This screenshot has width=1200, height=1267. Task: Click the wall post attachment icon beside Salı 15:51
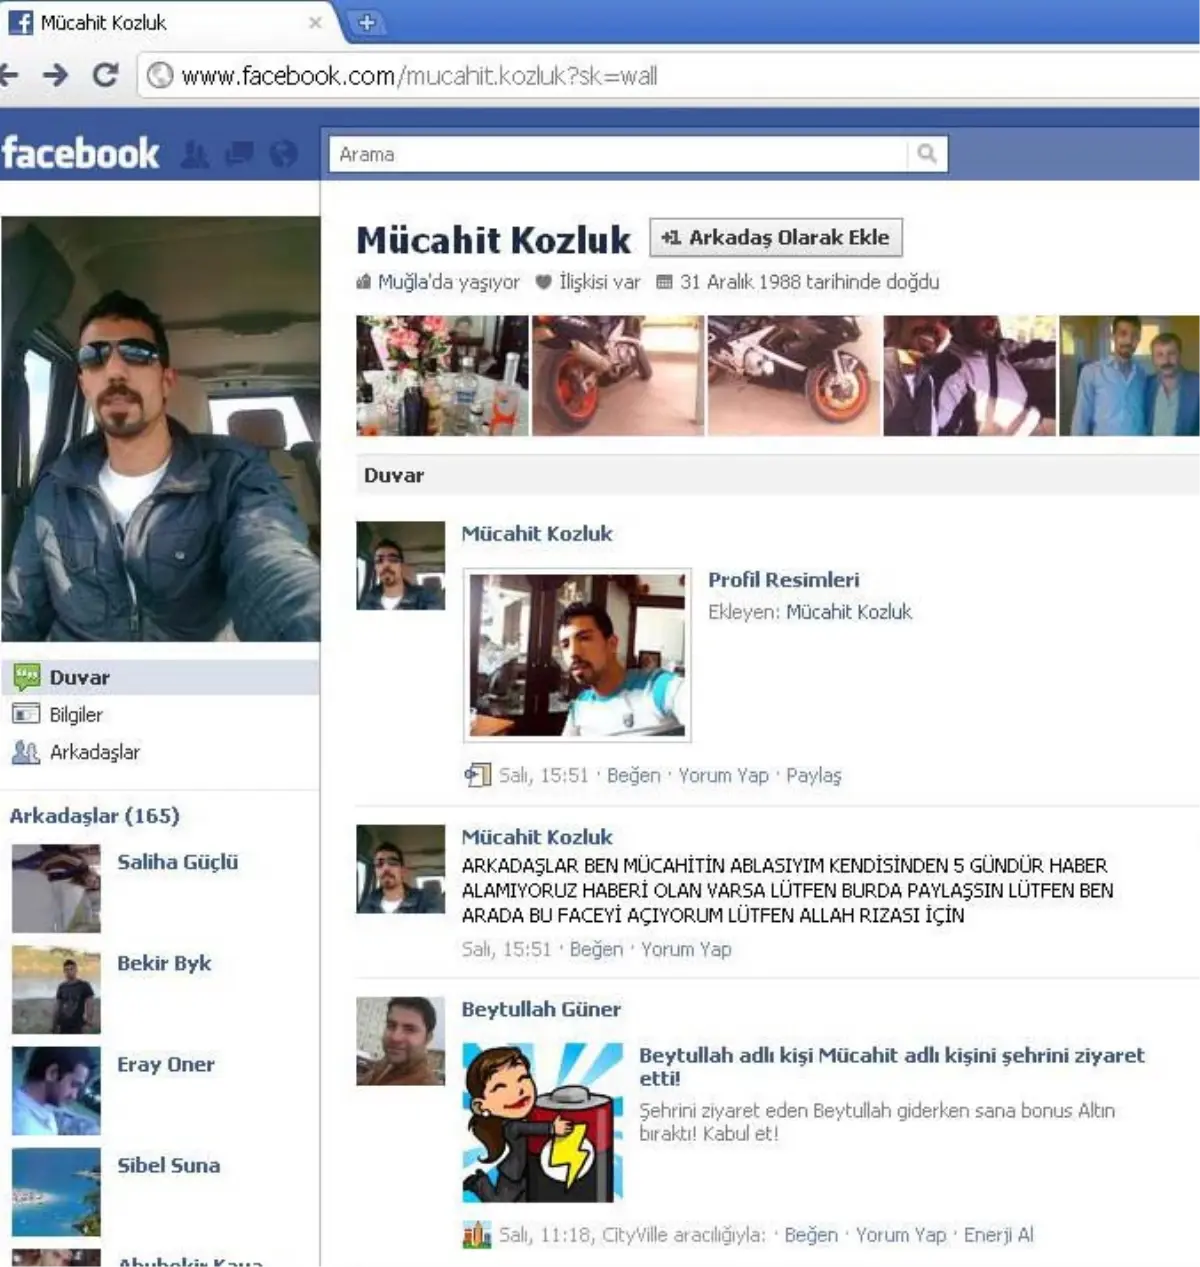pos(477,775)
